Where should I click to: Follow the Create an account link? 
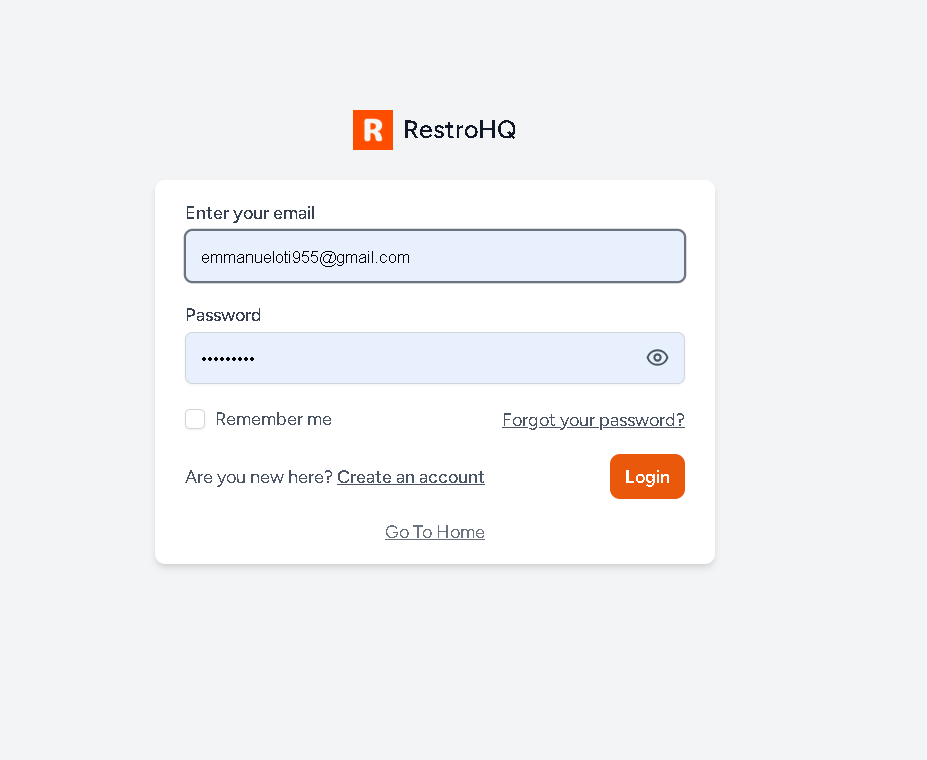pyautogui.click(x=411, y=477)
